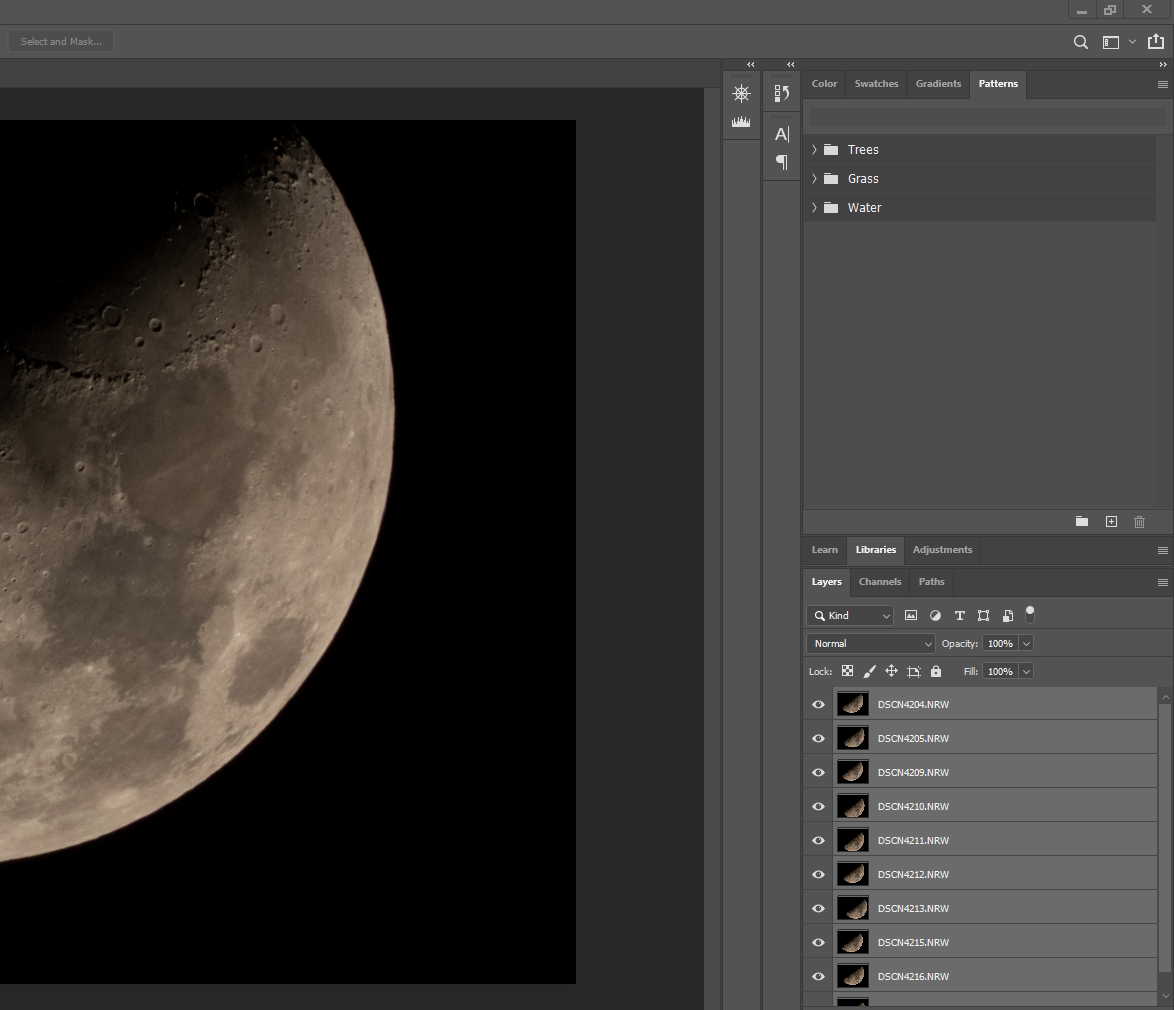
Task: Open the Paragraph panel icon
Action: (781, 162)
